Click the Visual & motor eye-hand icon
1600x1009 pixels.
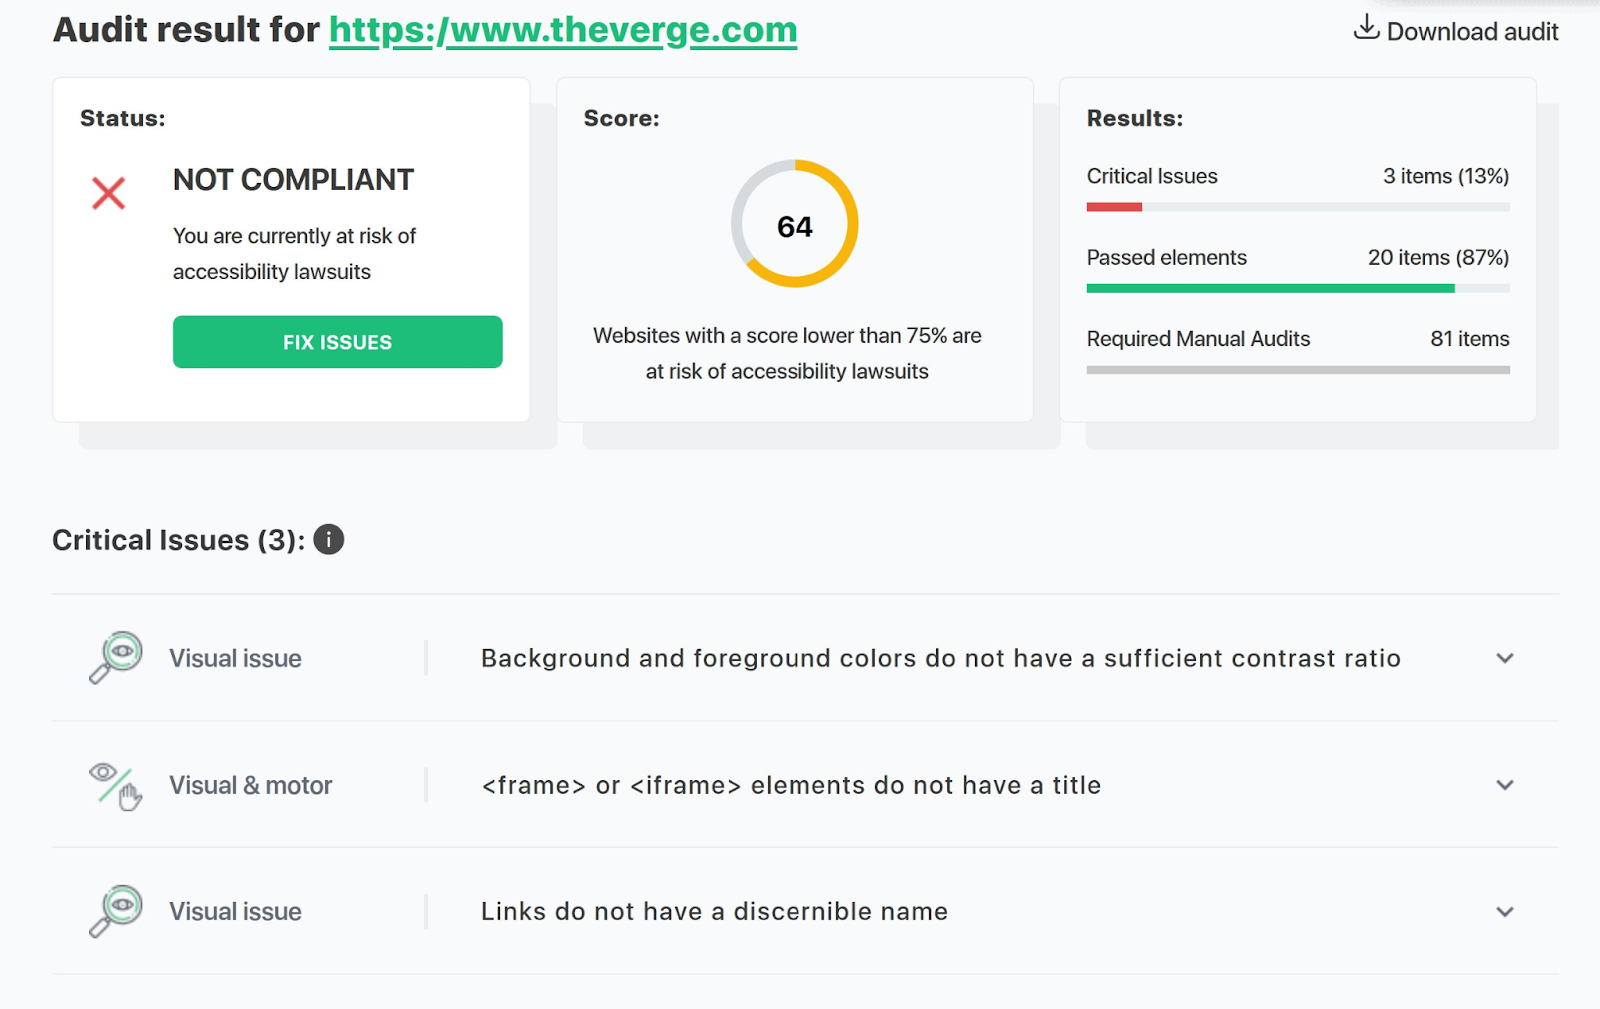pyautogui.click(x=116, y=785)
